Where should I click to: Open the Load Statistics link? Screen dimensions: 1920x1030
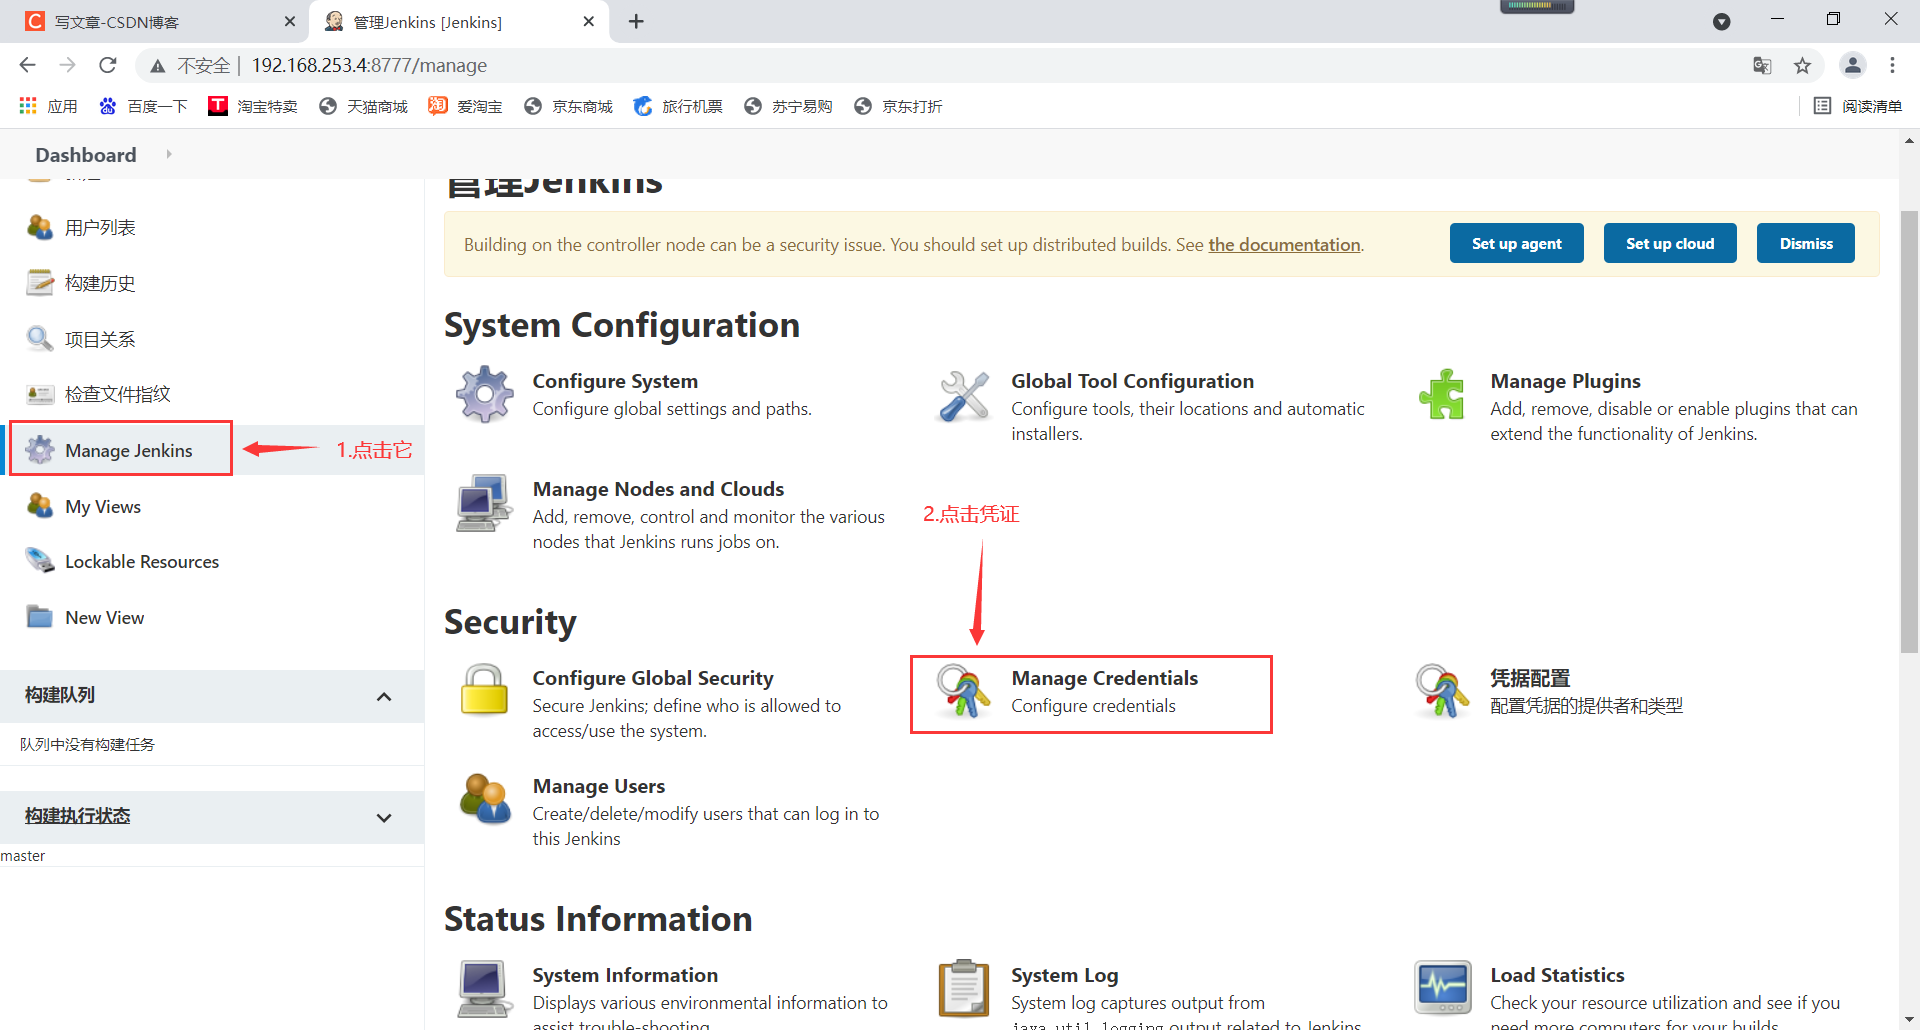1557,975
